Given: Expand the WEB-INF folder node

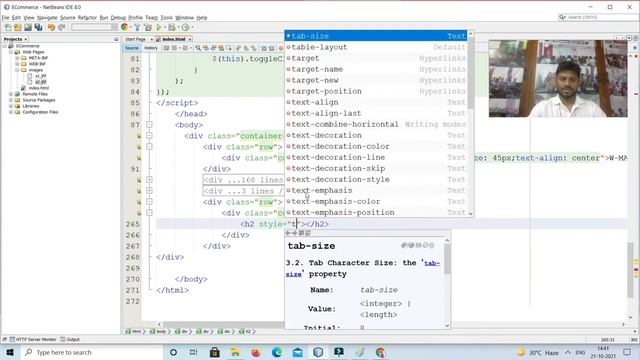Looking at the screenshot, I should click(x=17, y=64).
